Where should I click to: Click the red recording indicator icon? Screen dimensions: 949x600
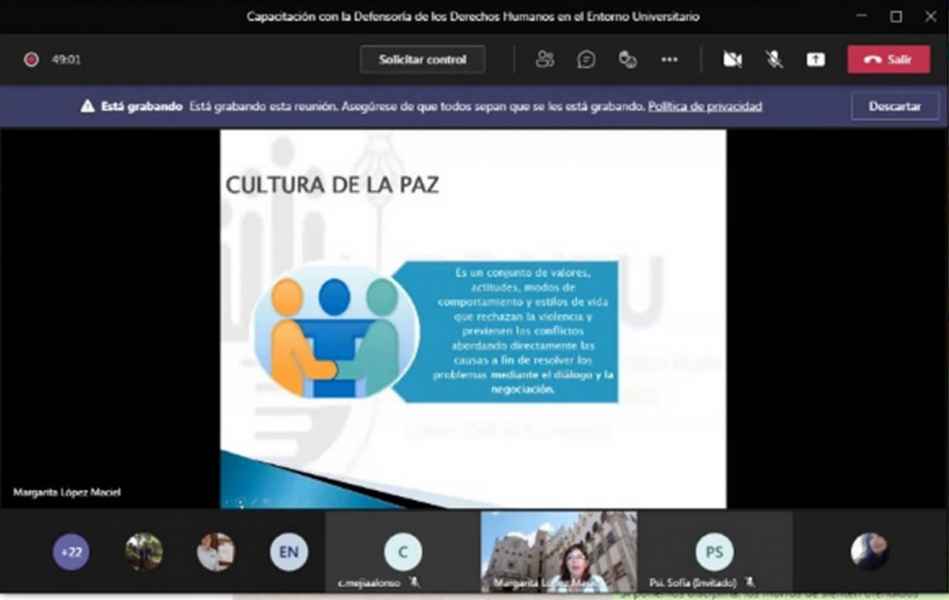coord(31,60)
